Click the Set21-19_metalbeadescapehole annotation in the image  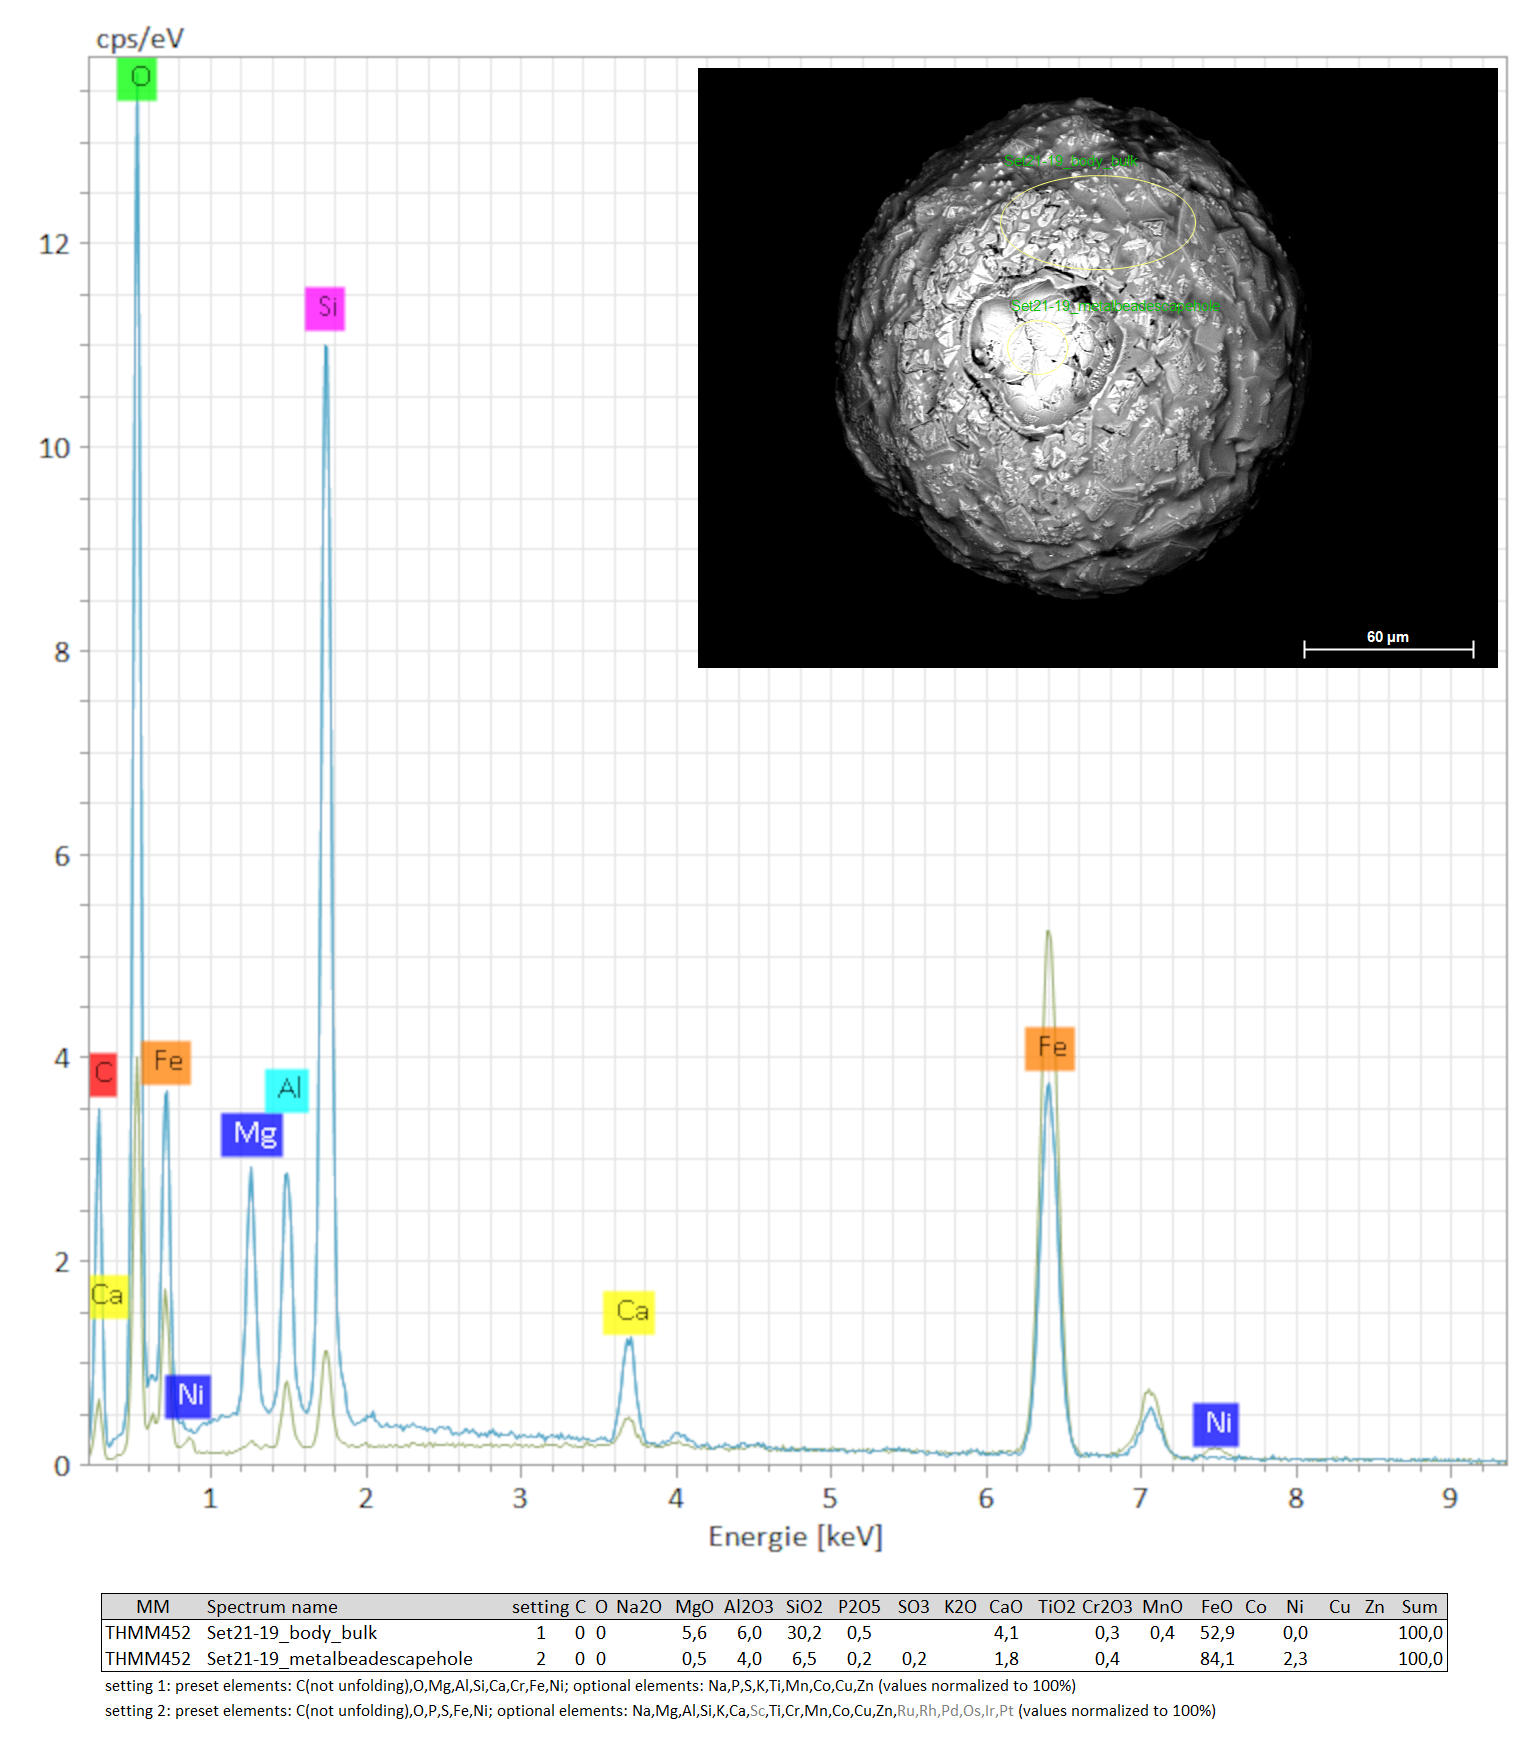1114,306
